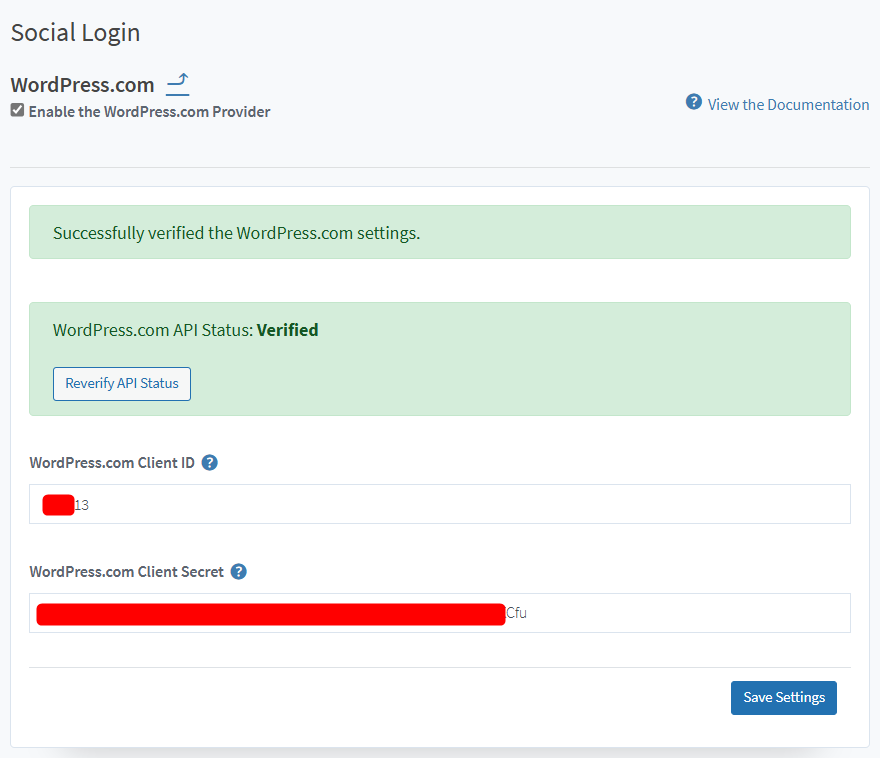Click the red redacted block in Client ID
Image resolution: width=880 pixels, height=758 pixels.
pyautogui.click(x=58, y=505)
